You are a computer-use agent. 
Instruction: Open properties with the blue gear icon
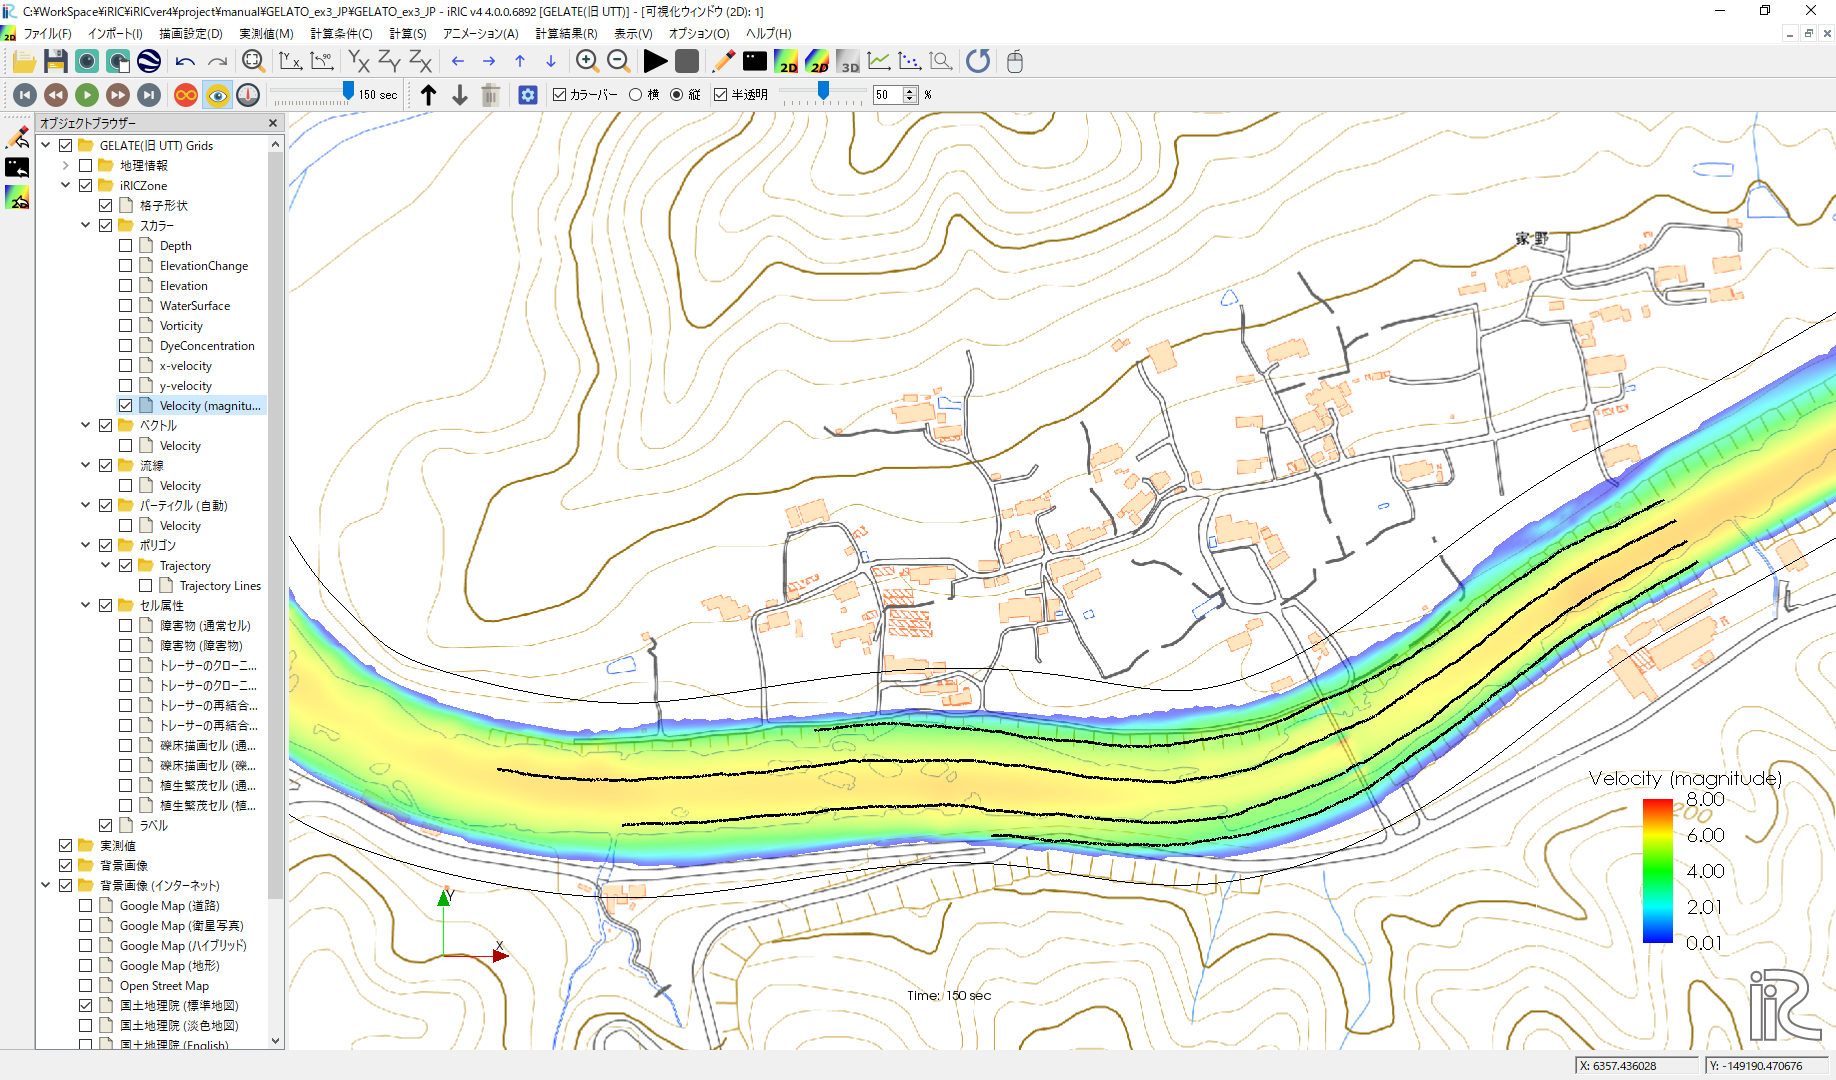528,95
